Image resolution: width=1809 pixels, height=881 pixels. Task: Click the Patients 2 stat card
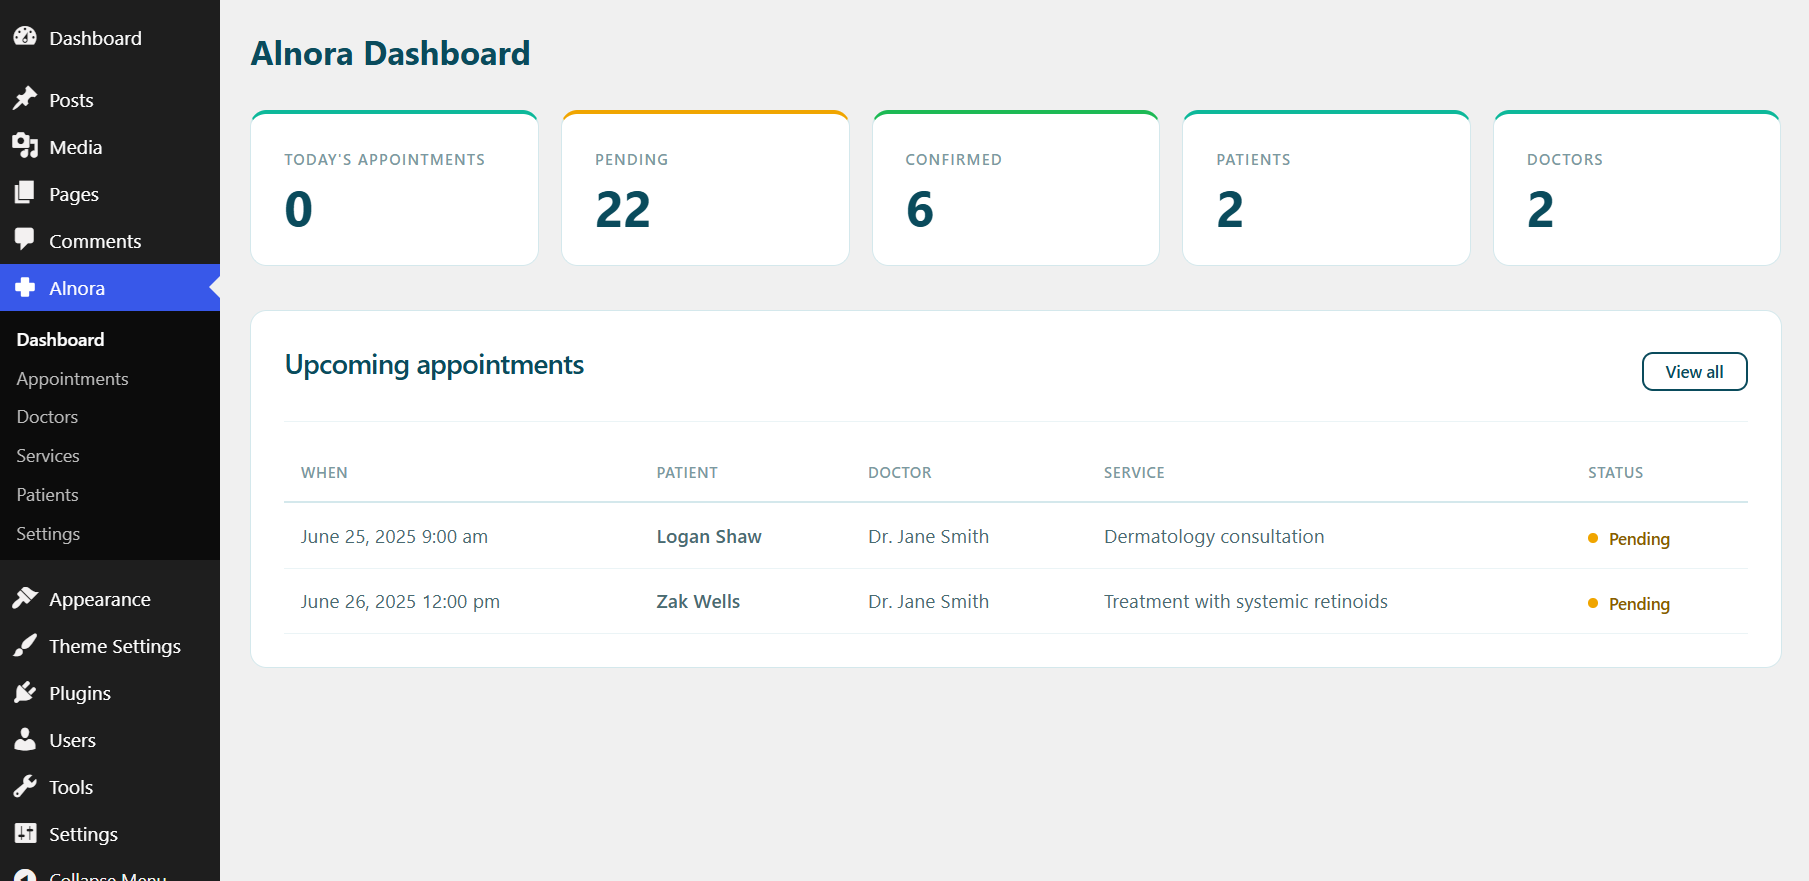tap(1326, 188)
